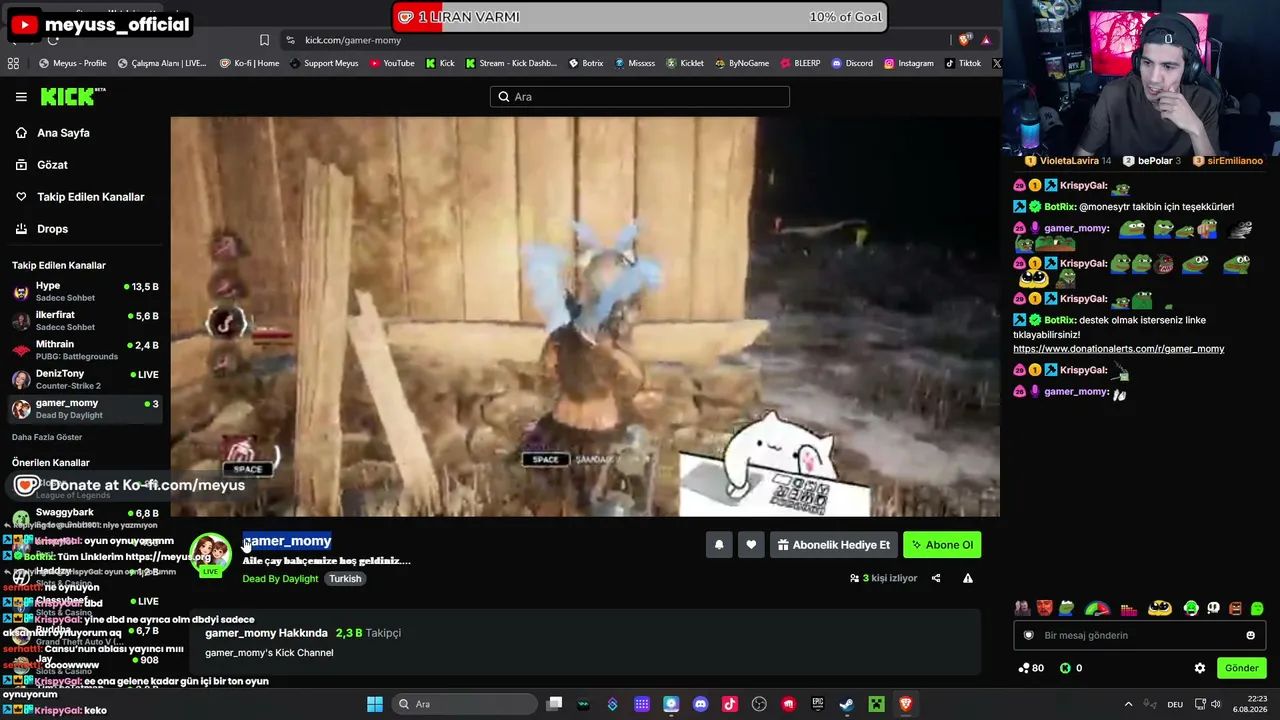Click the browser address bar kick.com/gamer-momy
Screen dimensions: 1280x720
352,40
